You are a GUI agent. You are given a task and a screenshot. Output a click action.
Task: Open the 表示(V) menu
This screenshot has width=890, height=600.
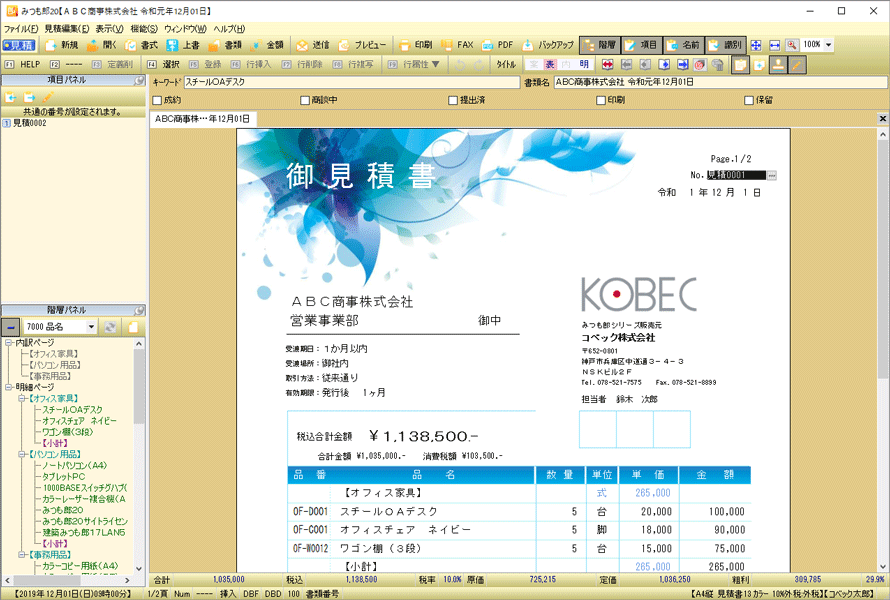(109, 29)
